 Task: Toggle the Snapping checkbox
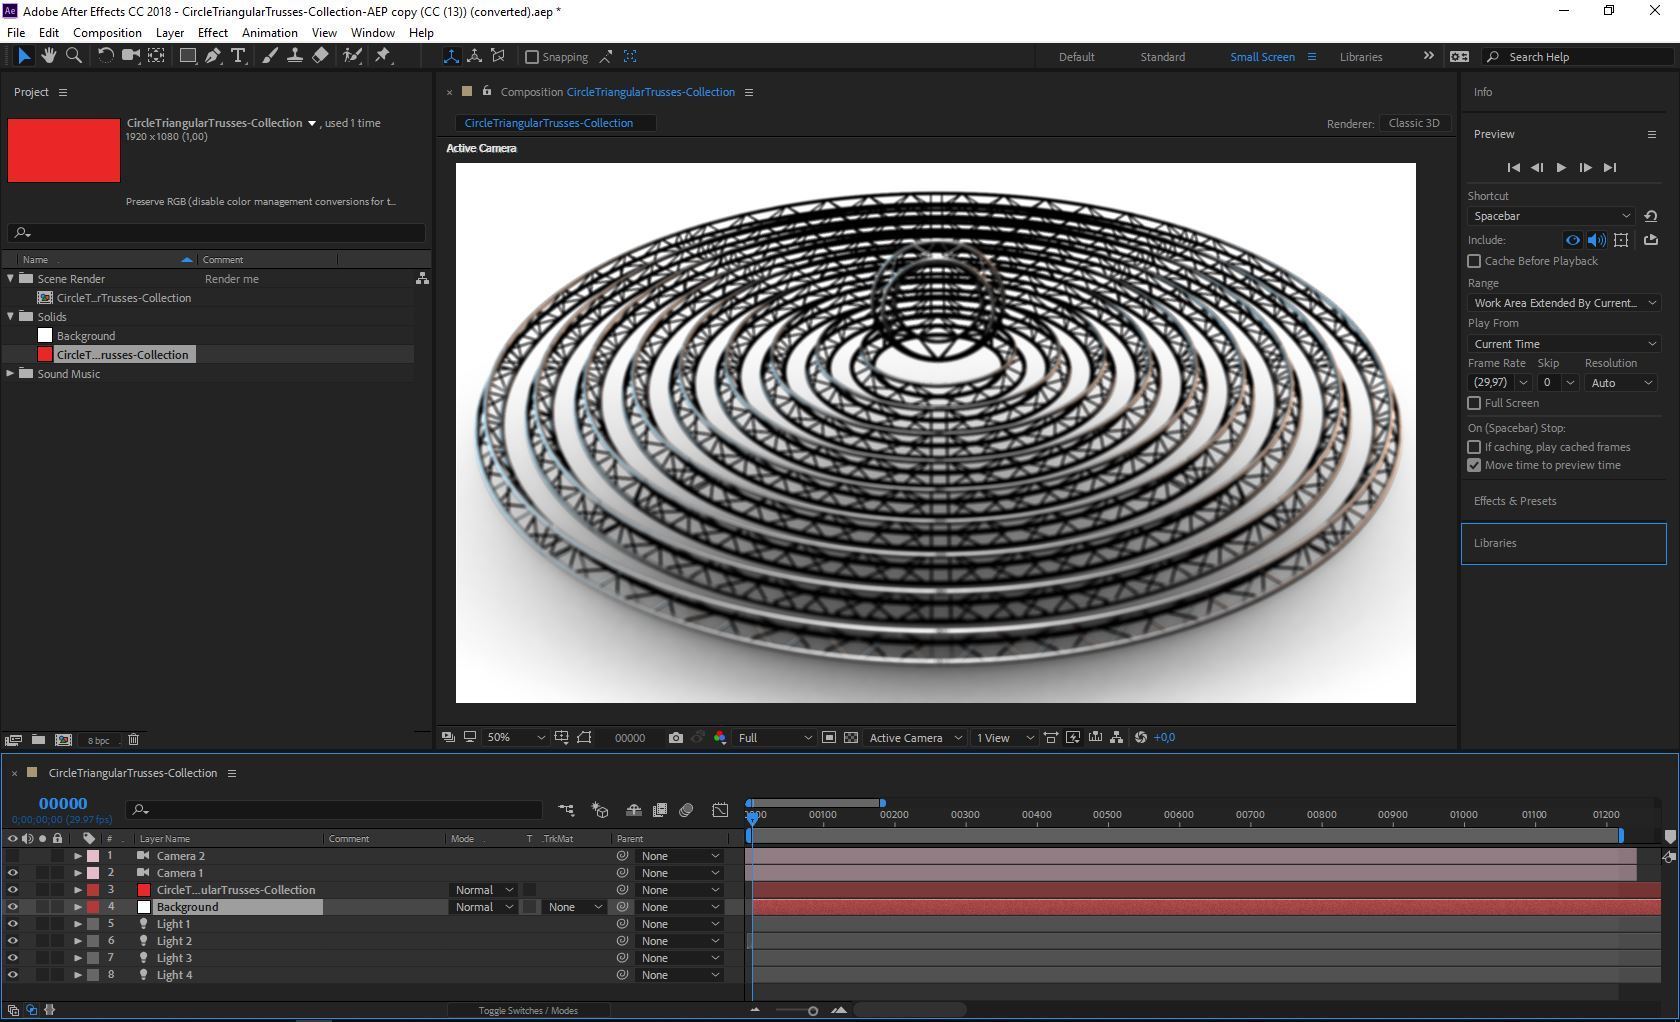pyautogui.click(x=532, y=57)
